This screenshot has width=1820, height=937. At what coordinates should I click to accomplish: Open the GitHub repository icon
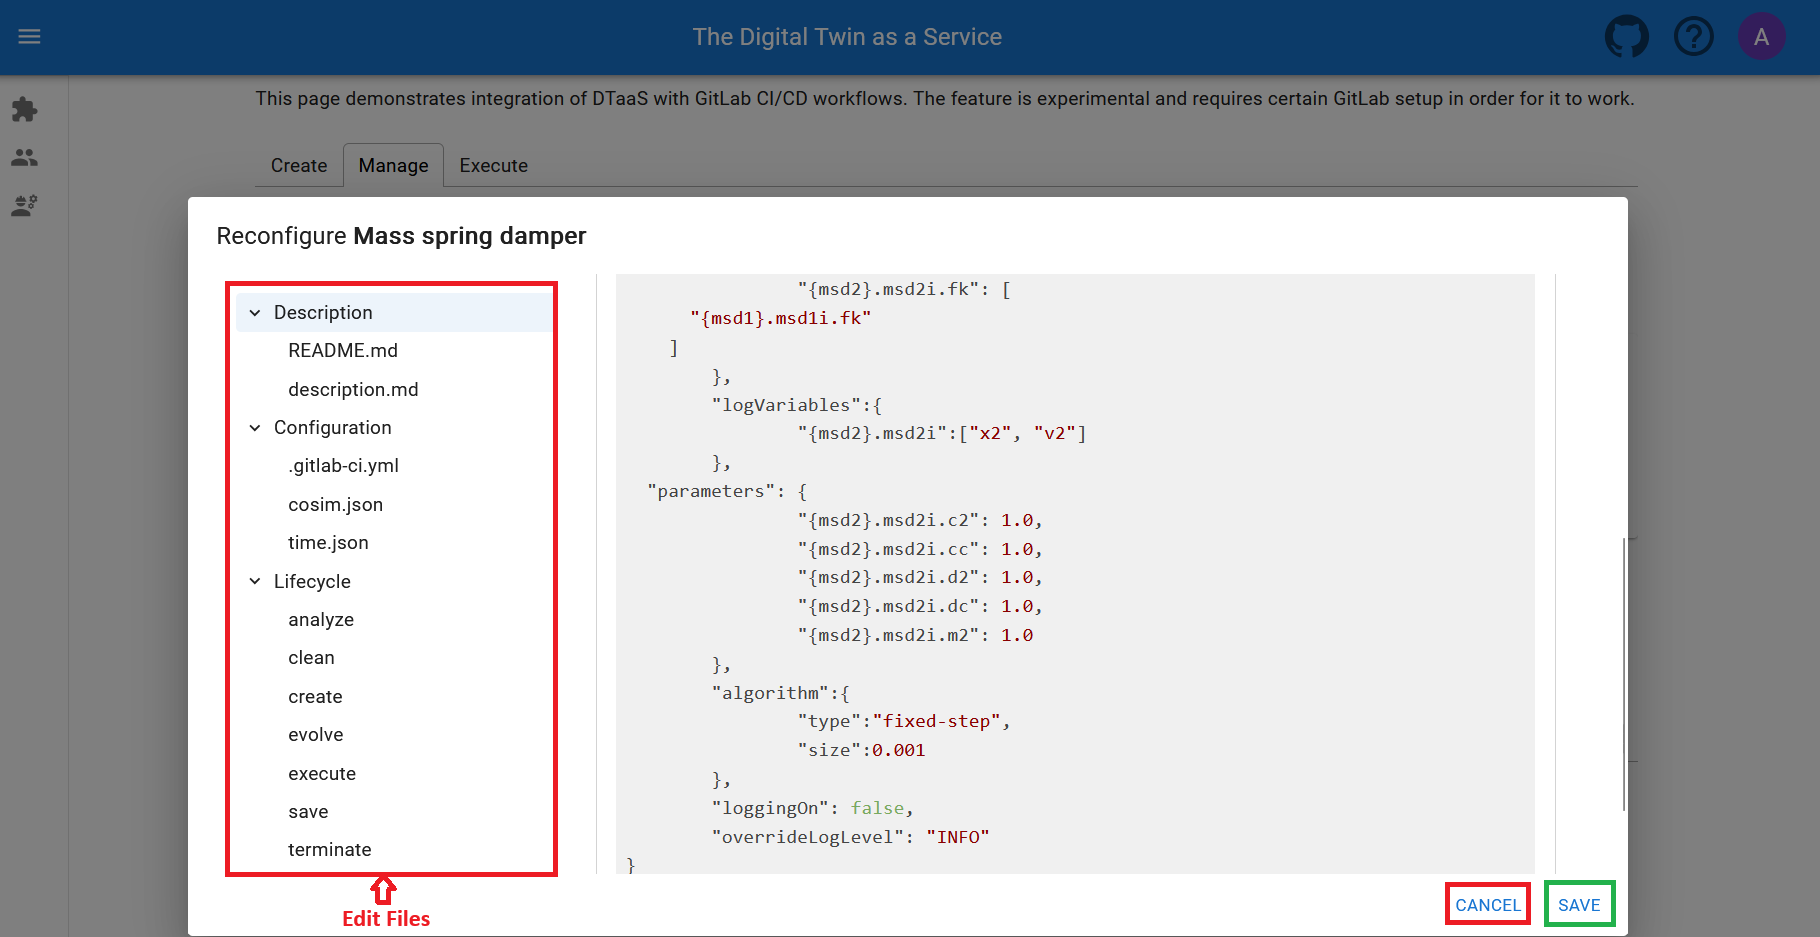click(1627, 36)
